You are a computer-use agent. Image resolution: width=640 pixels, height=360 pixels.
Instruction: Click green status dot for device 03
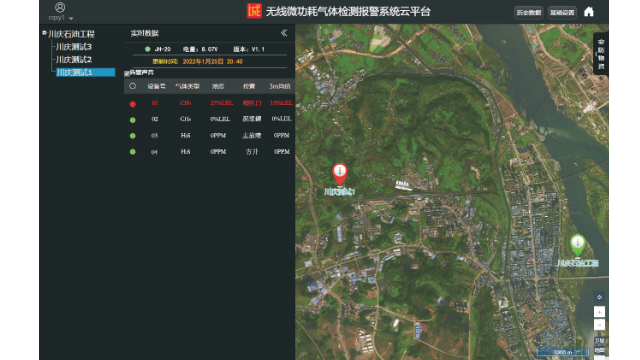tap(133, 136)
